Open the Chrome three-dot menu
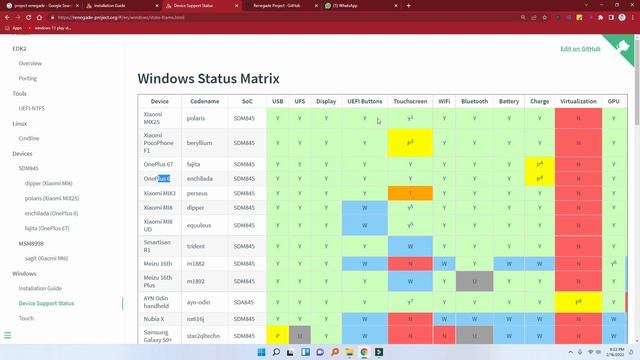Screen dimensions: 640x360 click(x=633, y=18)
